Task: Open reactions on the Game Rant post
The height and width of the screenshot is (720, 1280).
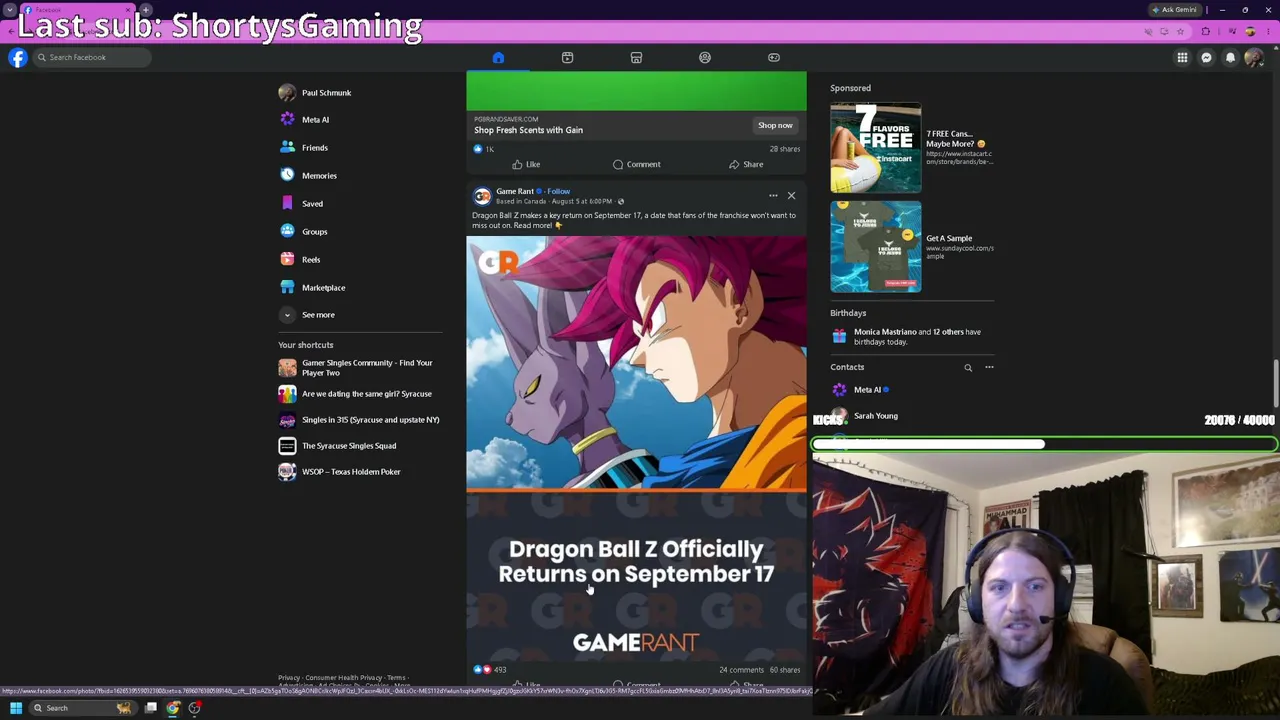Action: pyautogui.click(x=490, y=670)
